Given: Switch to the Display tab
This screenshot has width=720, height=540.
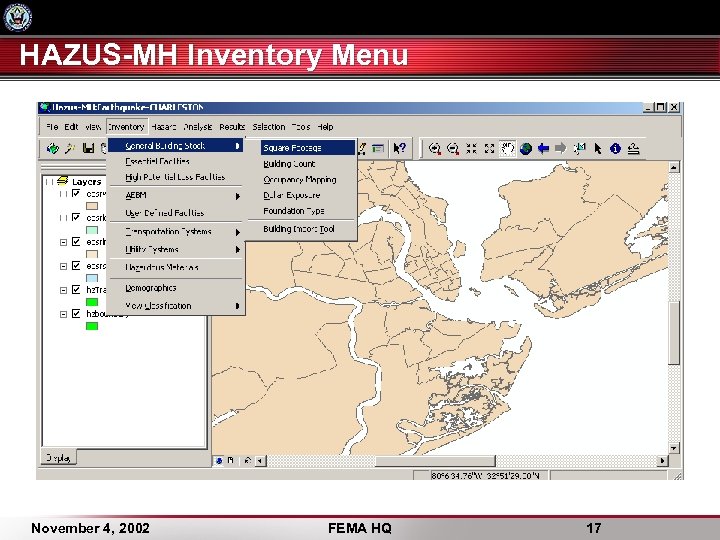Looking at the screenshot, I should (59, 458).
